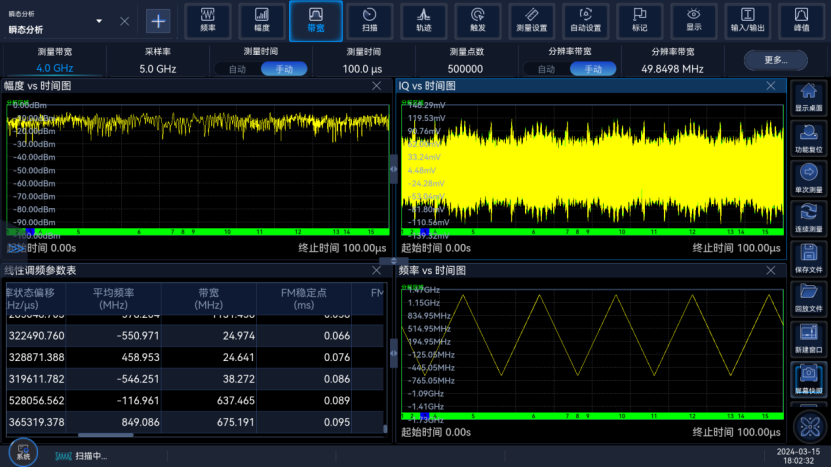Click the 峰值 (Peak) search icon

coord(802,20)
